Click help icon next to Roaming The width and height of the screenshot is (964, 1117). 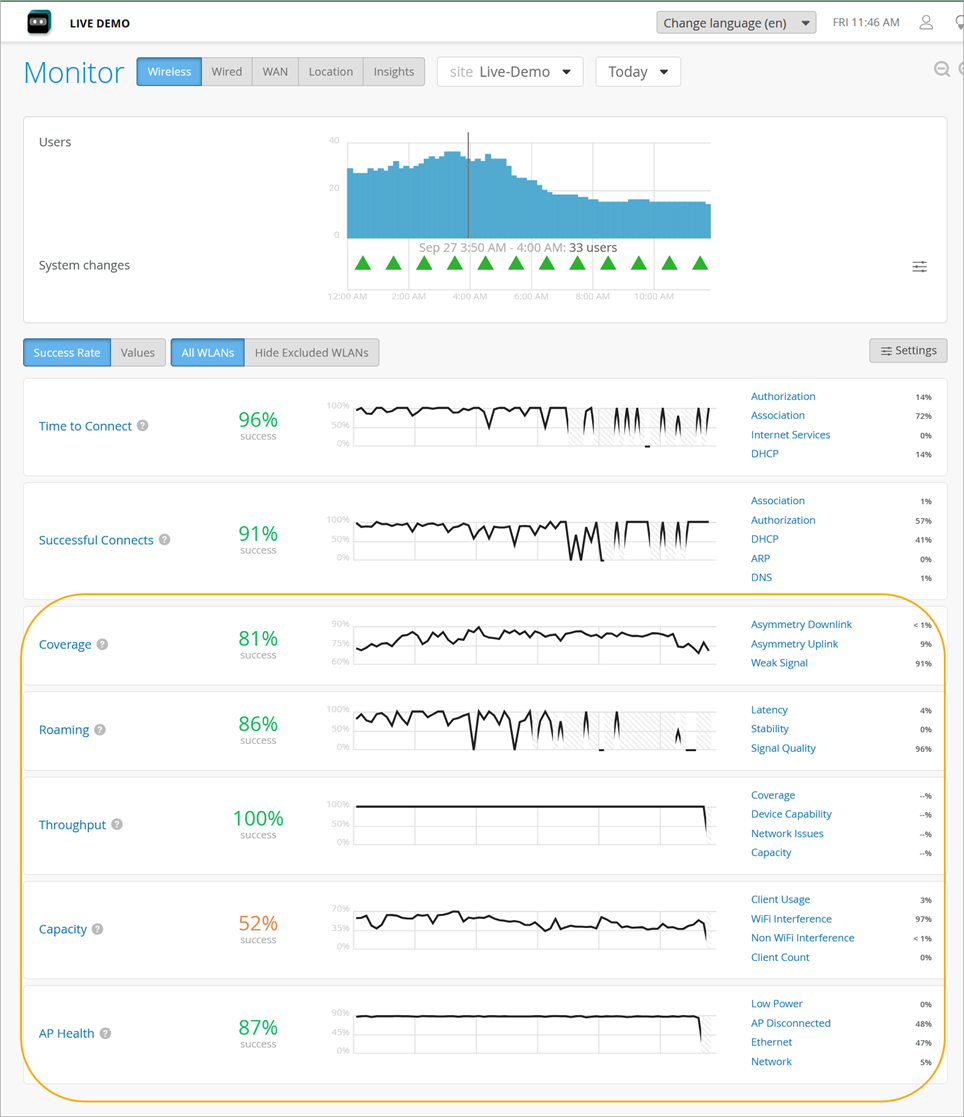(x=100, y=729)
